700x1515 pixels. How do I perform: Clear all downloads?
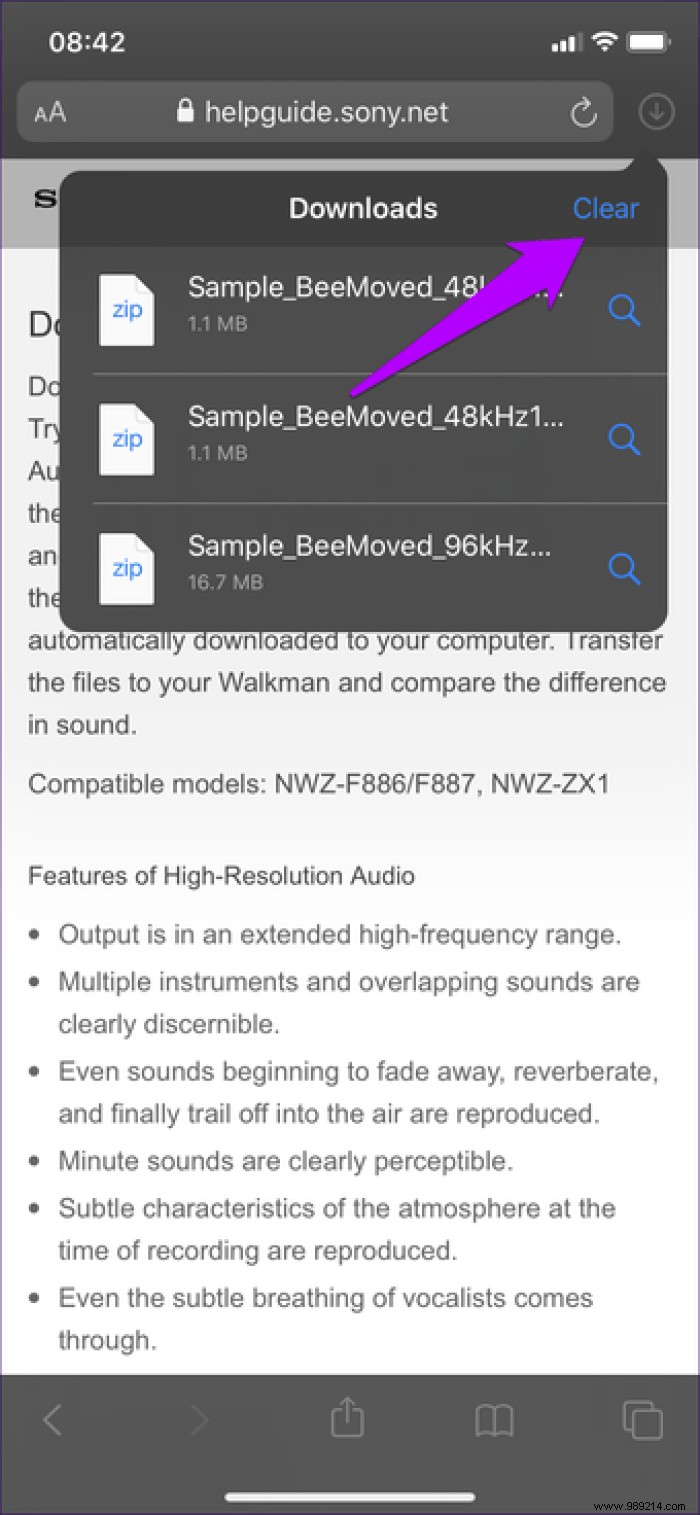[x=605, y=208]
